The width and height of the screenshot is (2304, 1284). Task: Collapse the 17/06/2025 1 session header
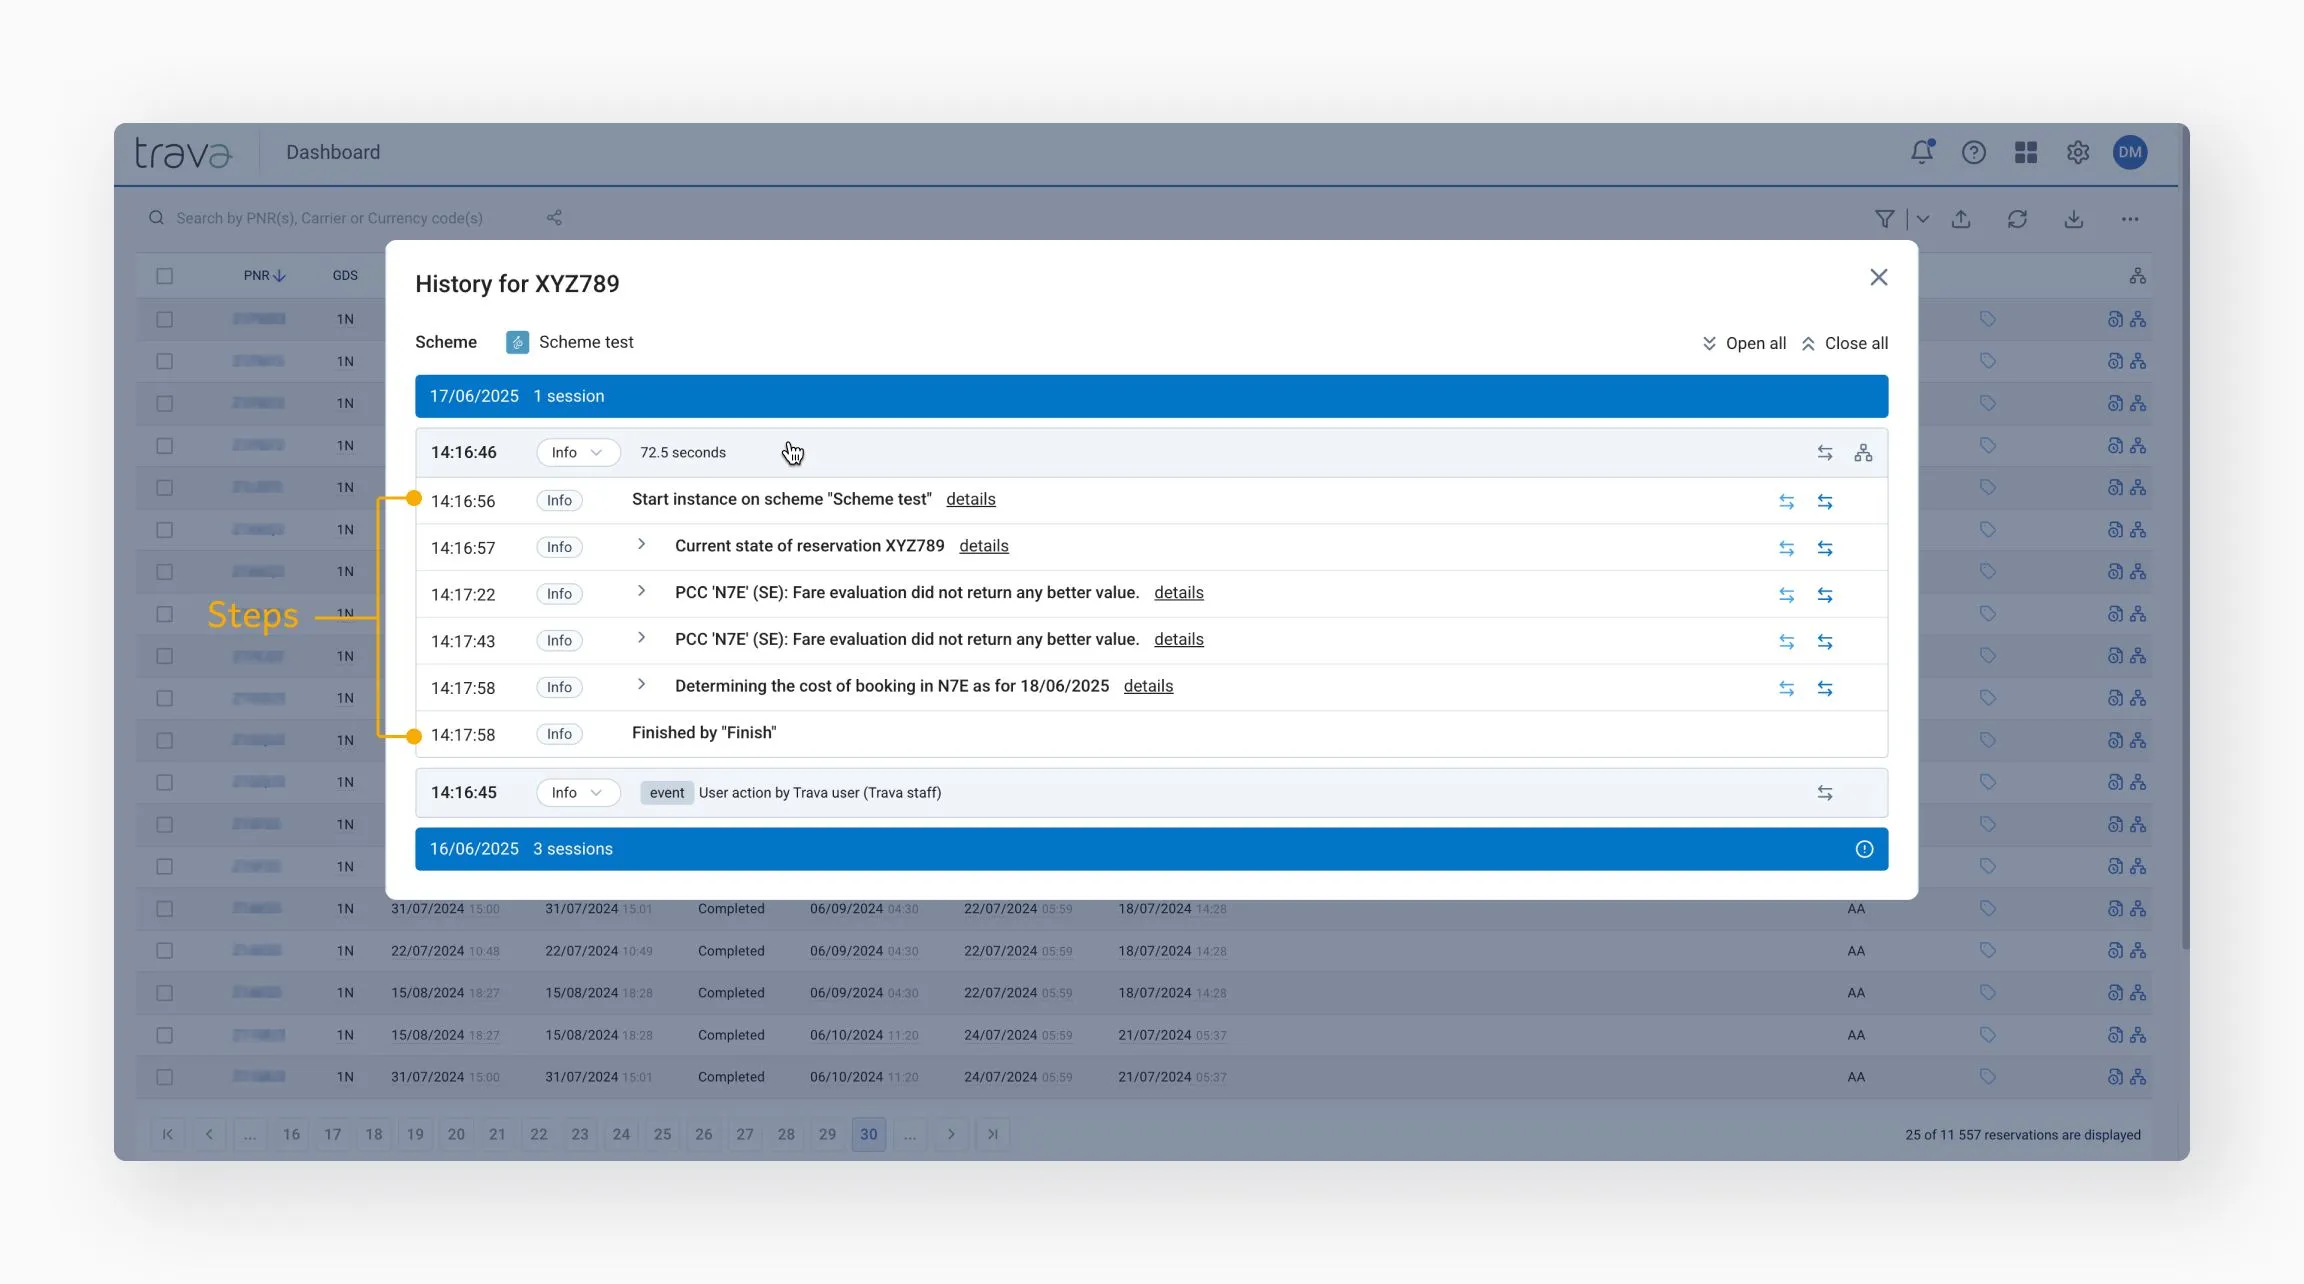click(x=1150, y=396)
